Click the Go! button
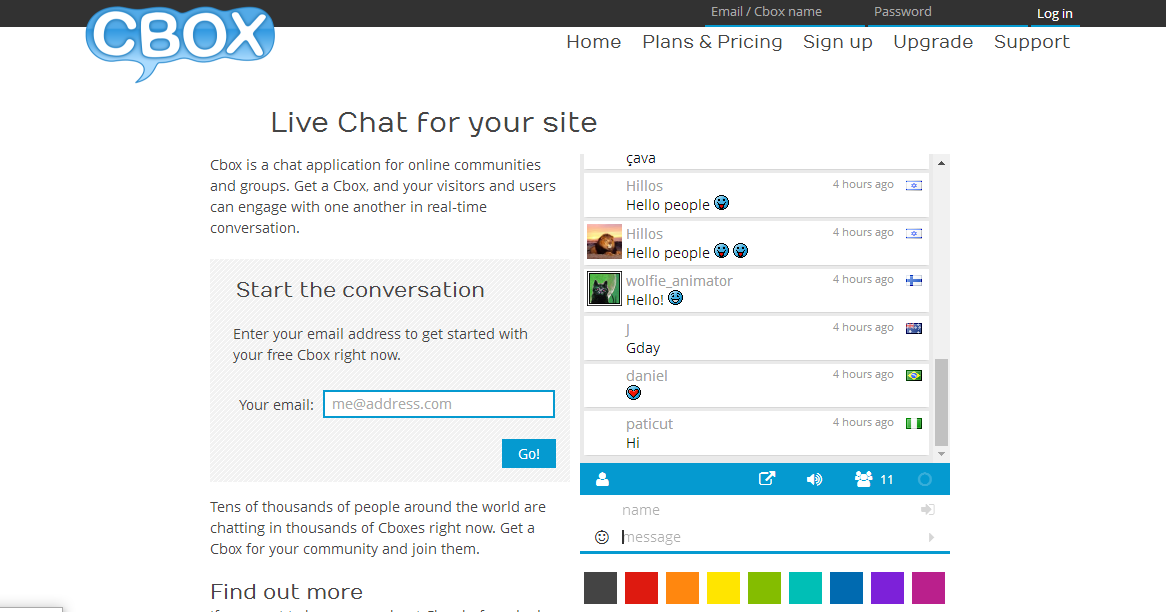Screen dimensions: 1166x612 [x=528, y=453]
